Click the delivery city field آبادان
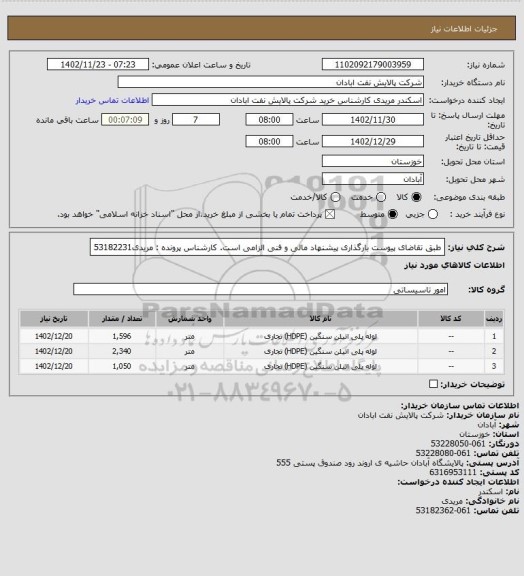The height and width of the screenshot is (576, 524). [x=373, y=179]
